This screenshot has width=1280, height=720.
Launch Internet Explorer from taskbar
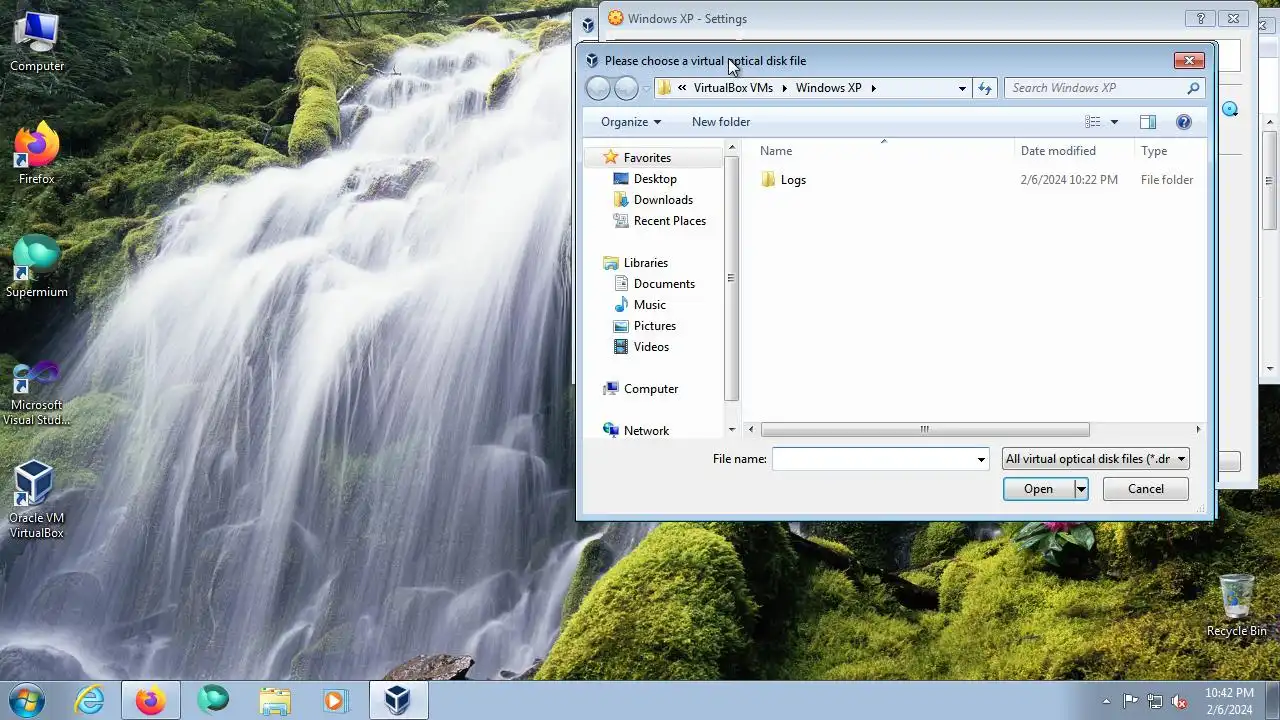pyautogui.click(x=89, y=700)
